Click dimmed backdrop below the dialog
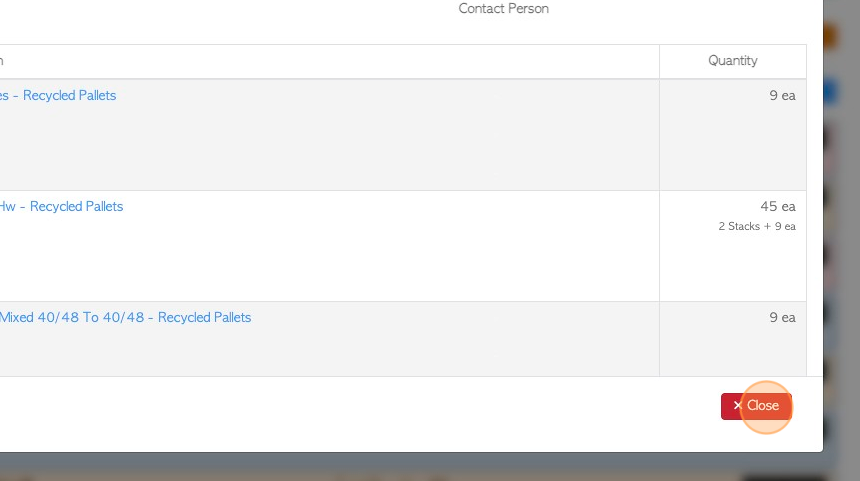Viewport: 860px width, 481px height. click(384, 467)
